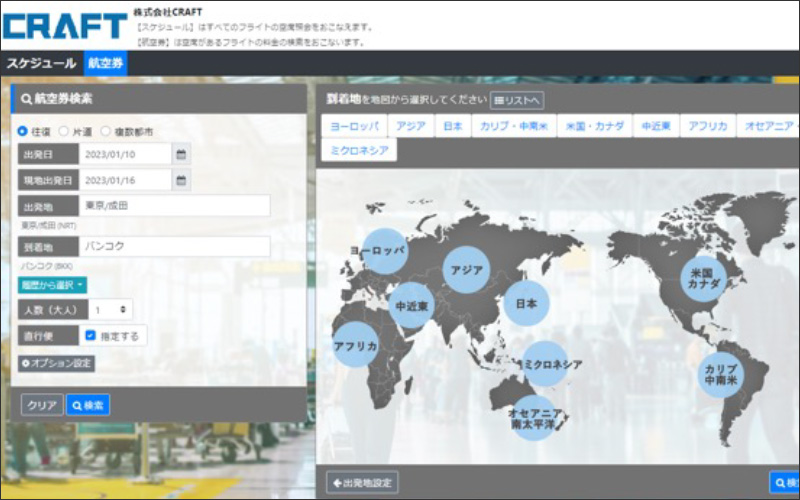Open the アジア region tab

click(411, 126)
